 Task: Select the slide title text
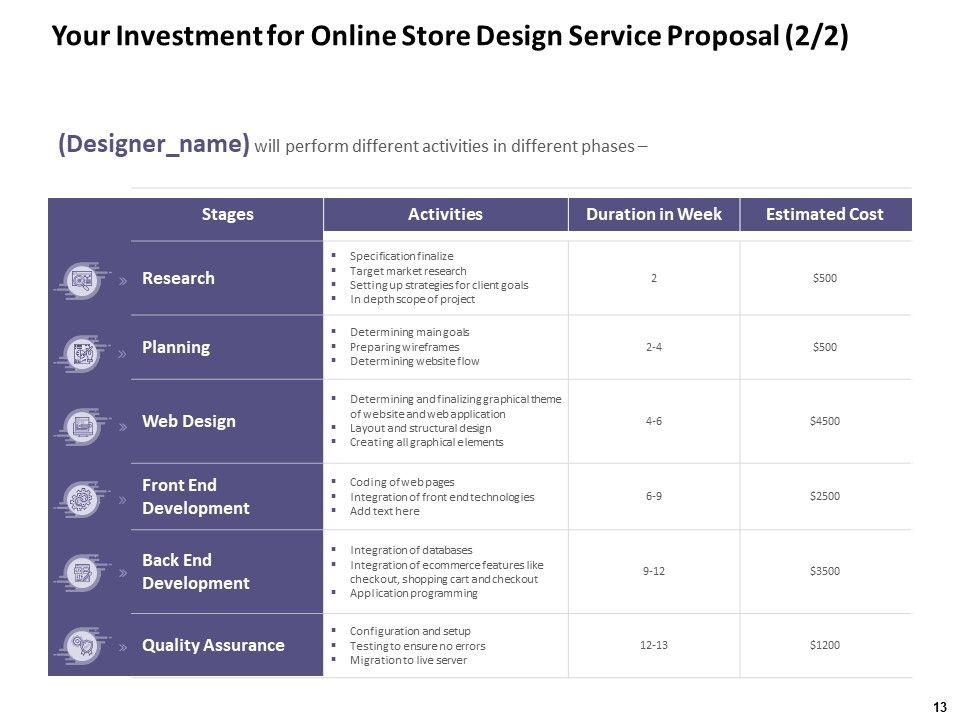[x=450, y=36]
